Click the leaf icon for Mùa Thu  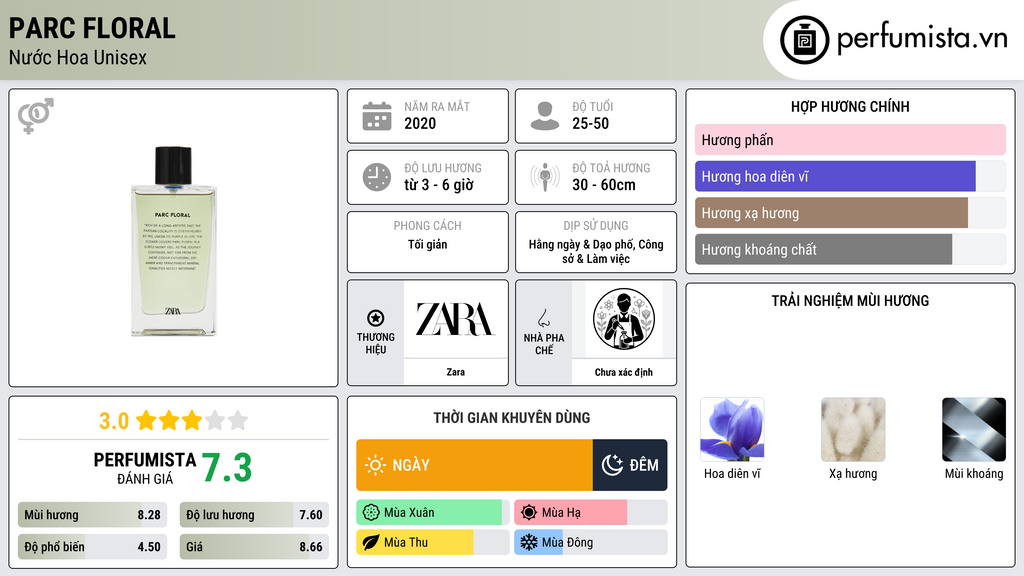pyautogui.click(x=370, y=542)
